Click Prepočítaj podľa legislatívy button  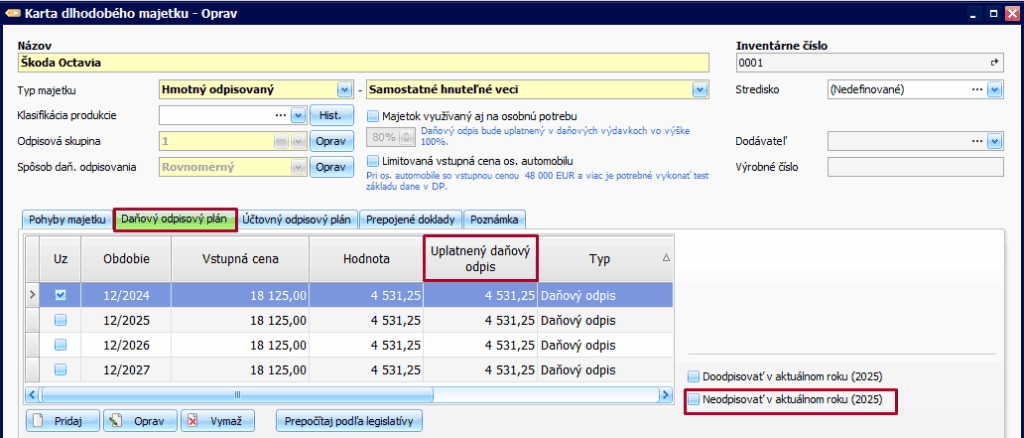coord(350,420)
